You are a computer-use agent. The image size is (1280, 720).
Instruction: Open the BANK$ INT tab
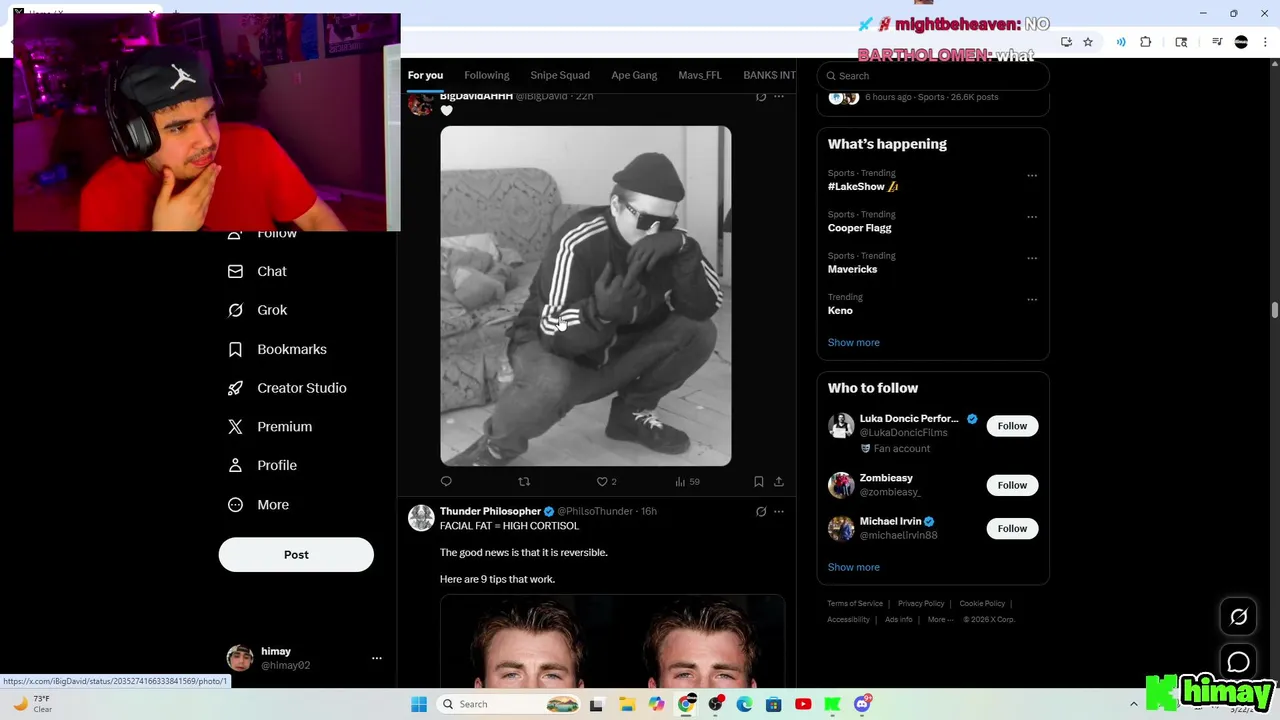pos(769,75)
